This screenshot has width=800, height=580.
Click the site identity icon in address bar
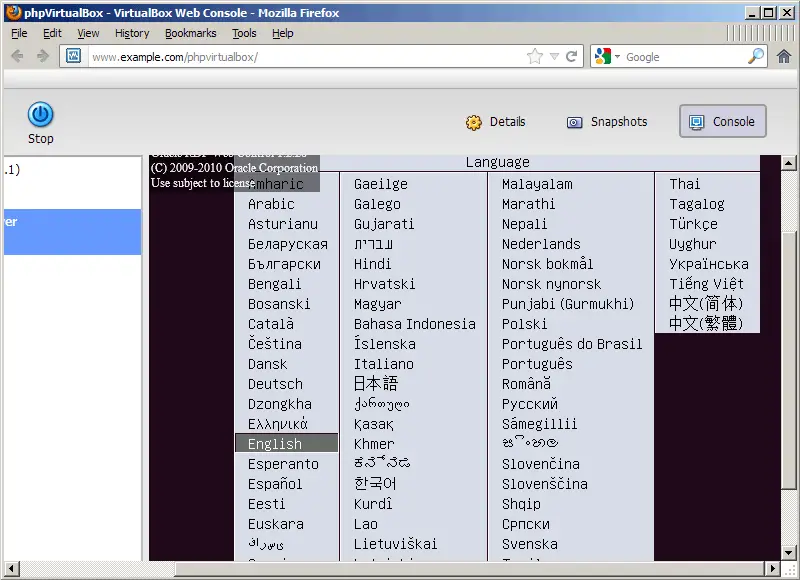click(x=73, y=57)
